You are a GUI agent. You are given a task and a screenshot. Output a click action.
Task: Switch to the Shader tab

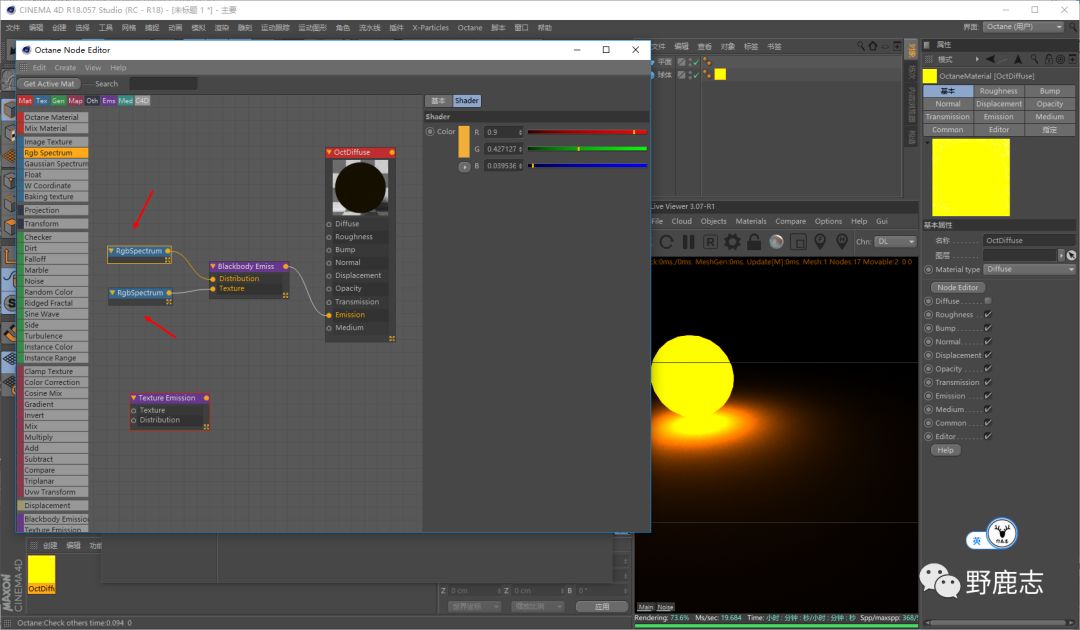pos(467,101)
